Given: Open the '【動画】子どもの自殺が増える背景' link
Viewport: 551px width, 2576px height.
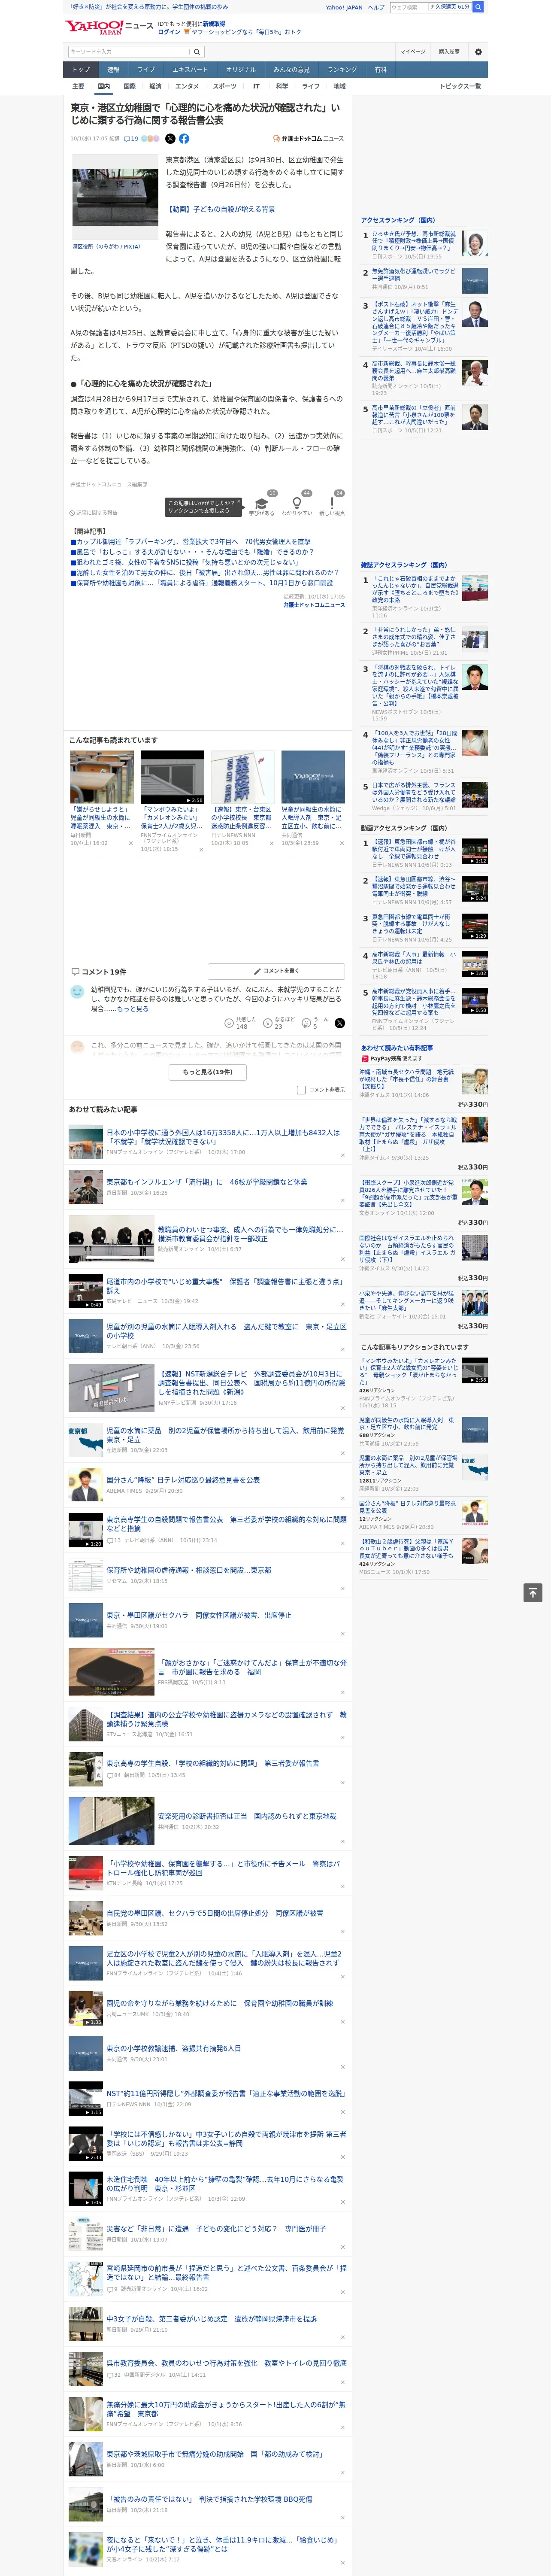Looking at the screenshot, I should point(220,209).
